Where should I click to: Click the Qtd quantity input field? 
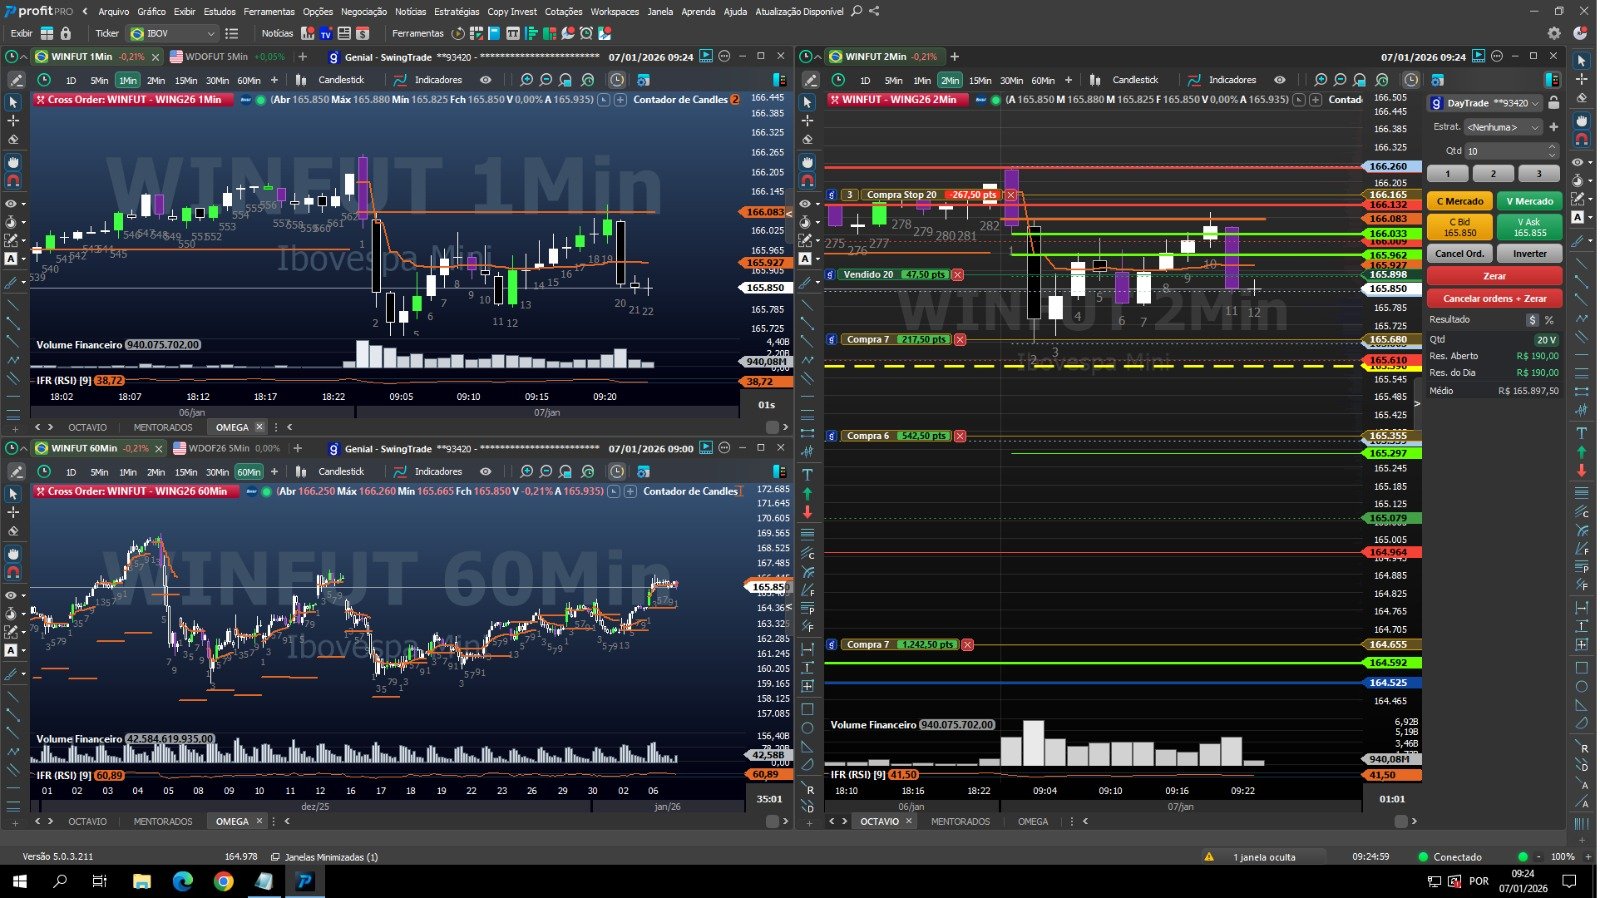(x=1505, y=151)
